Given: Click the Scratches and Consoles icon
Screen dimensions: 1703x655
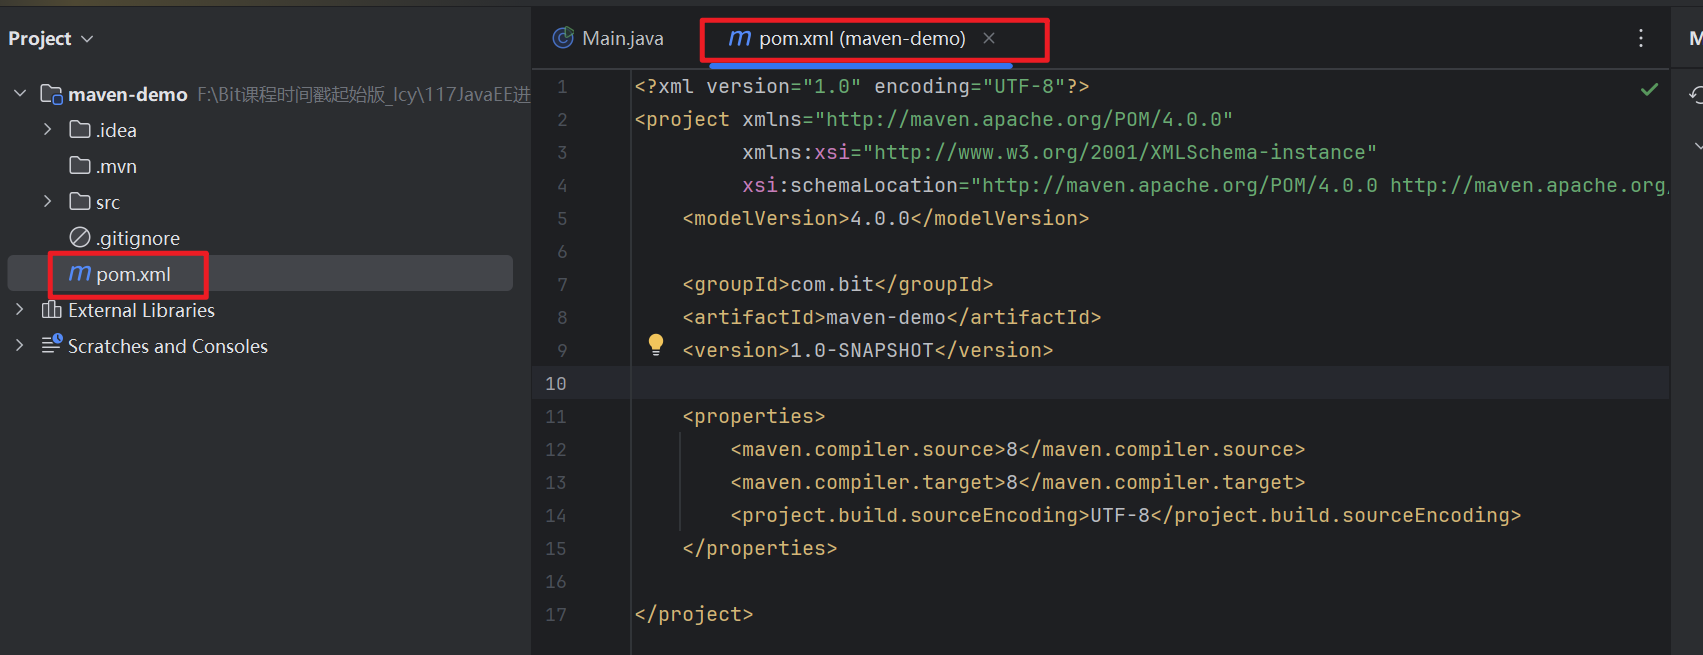Looking at the screenshot, I should (52, 345).
